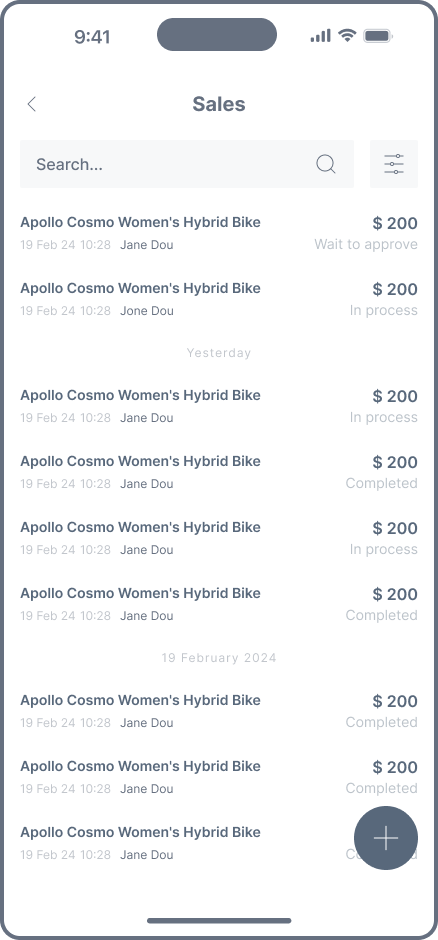Open first sale under 19 February 2024

219,711
